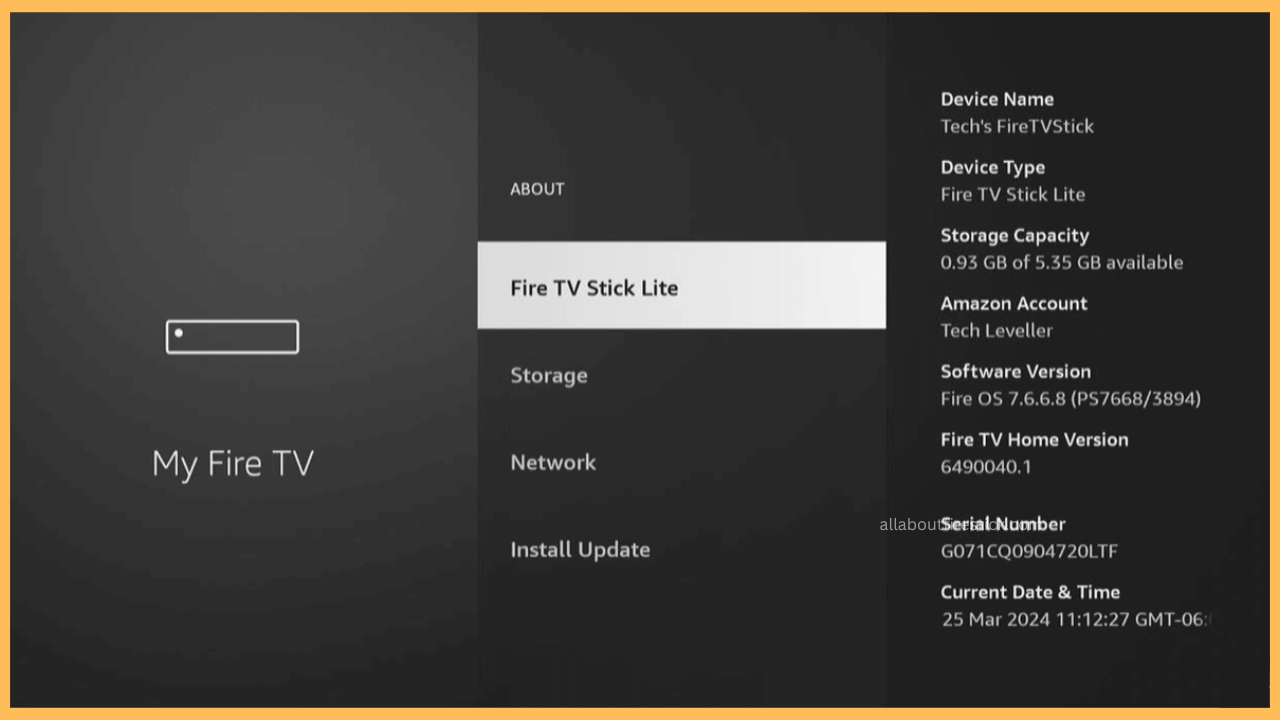Screen dimensions: 1280x720
Task: Open the Network menu item
Action: 553,462
